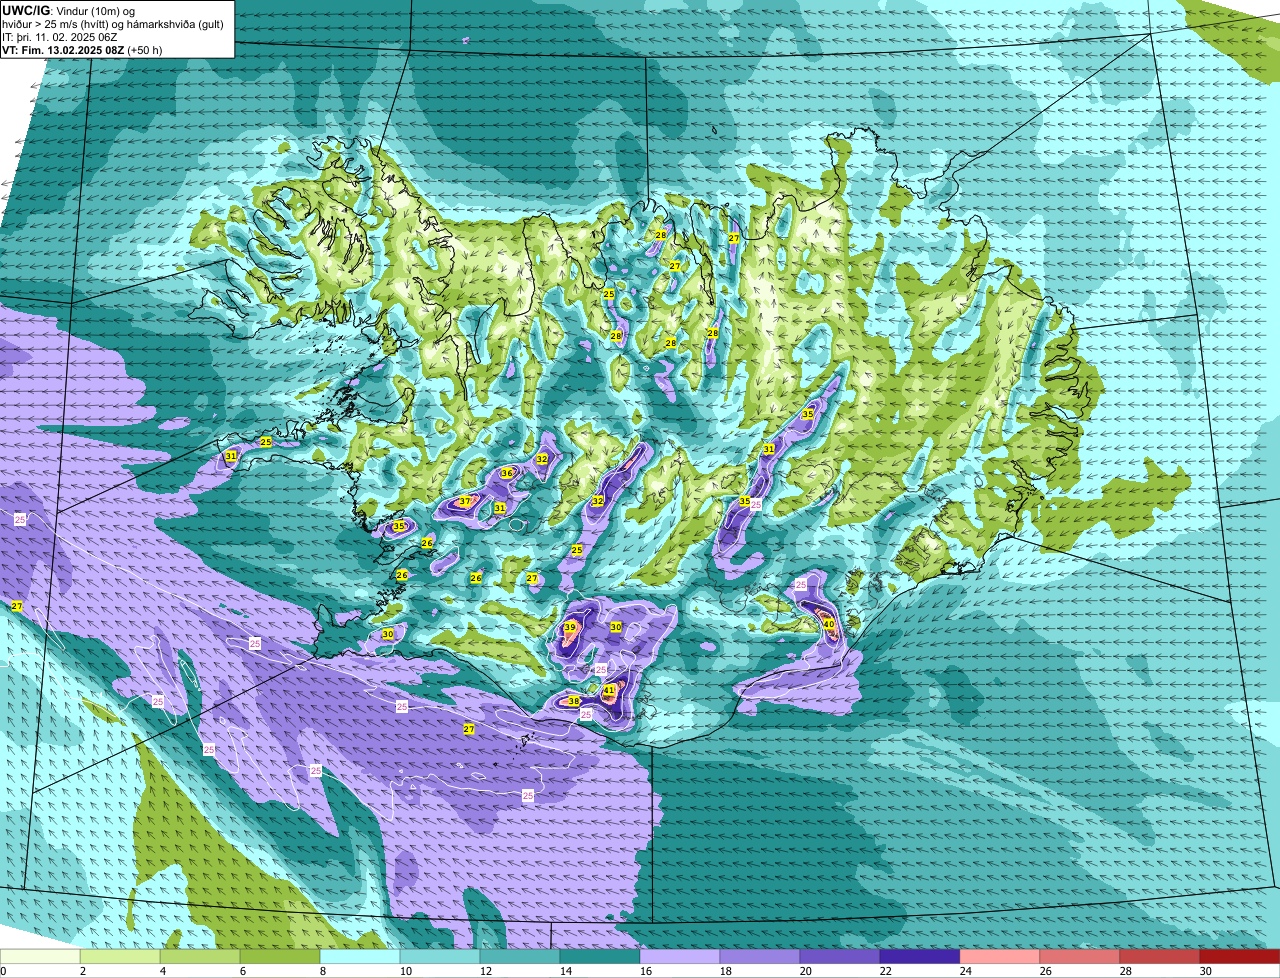Select the 6–8 m/s olive green legend swatch

(280, 957)
